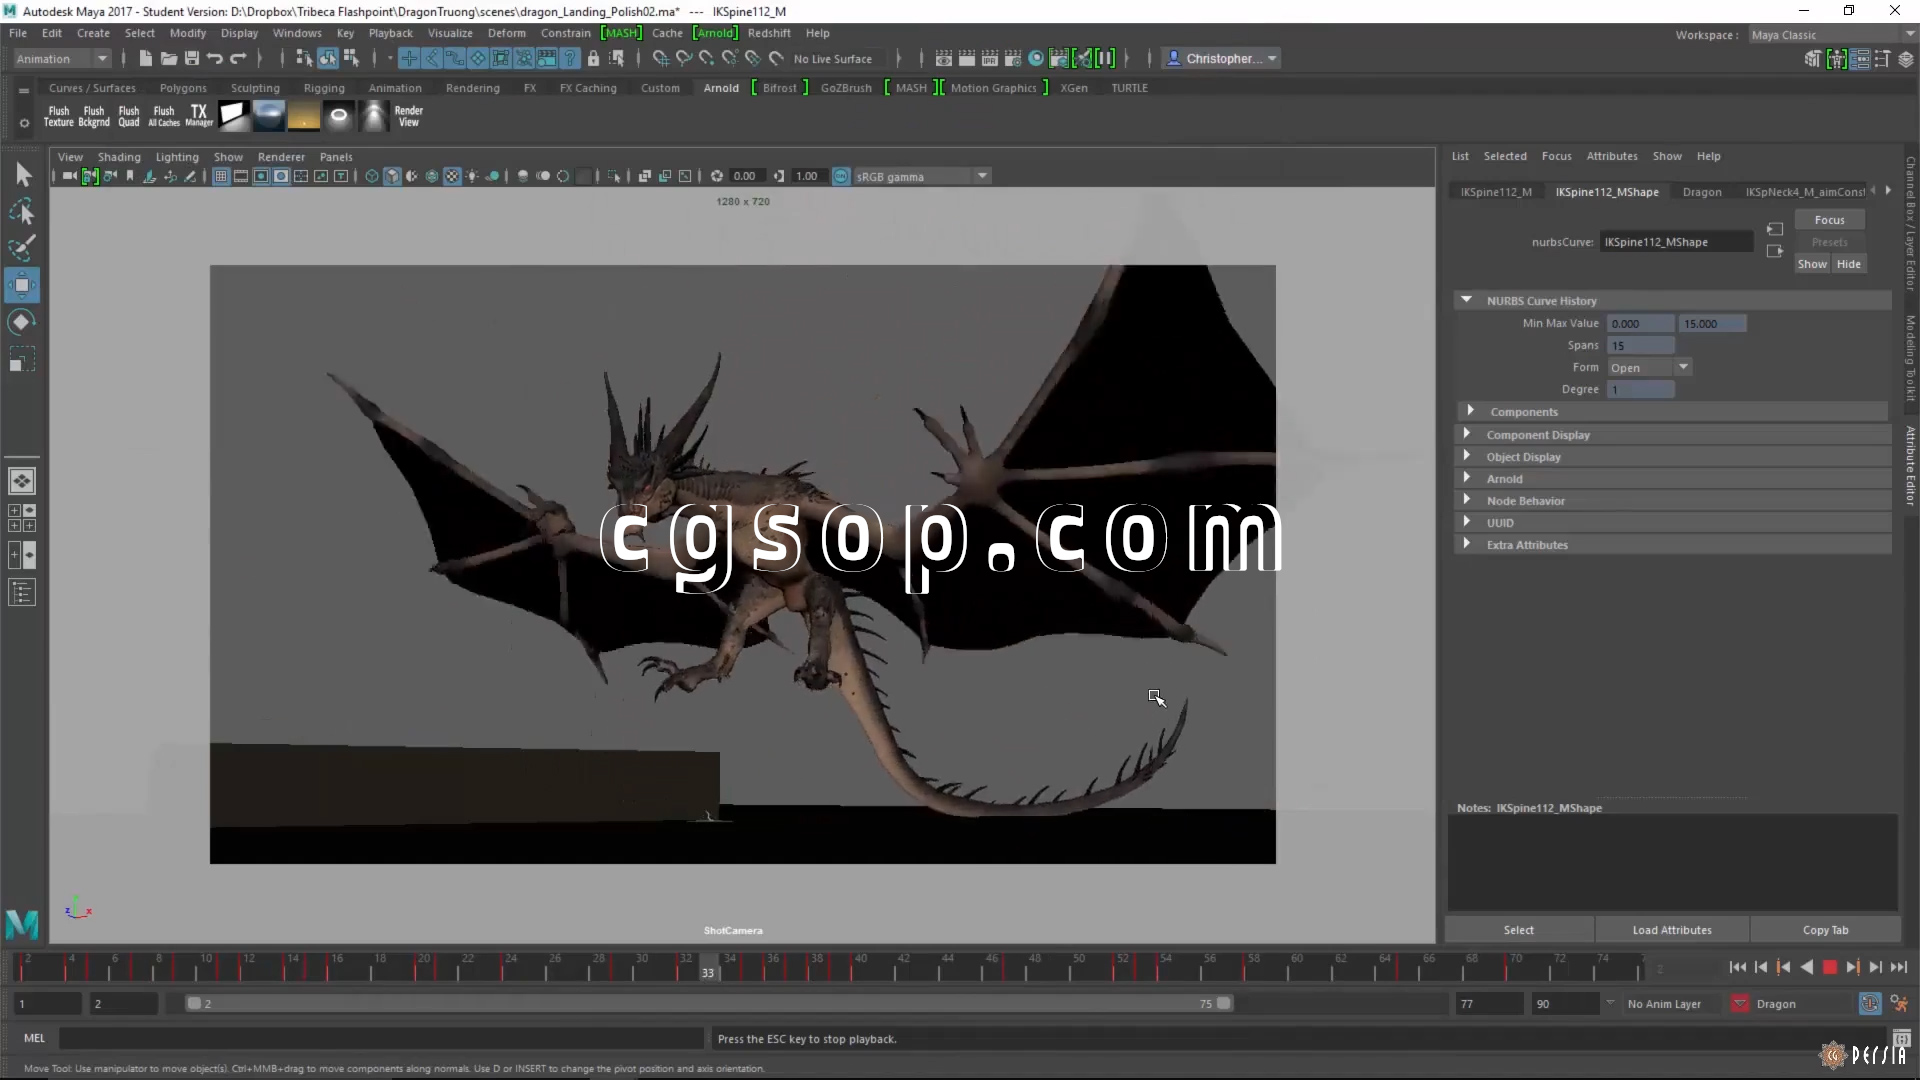Toggle view transform sRGB gamma icon

tap(841, 176)
